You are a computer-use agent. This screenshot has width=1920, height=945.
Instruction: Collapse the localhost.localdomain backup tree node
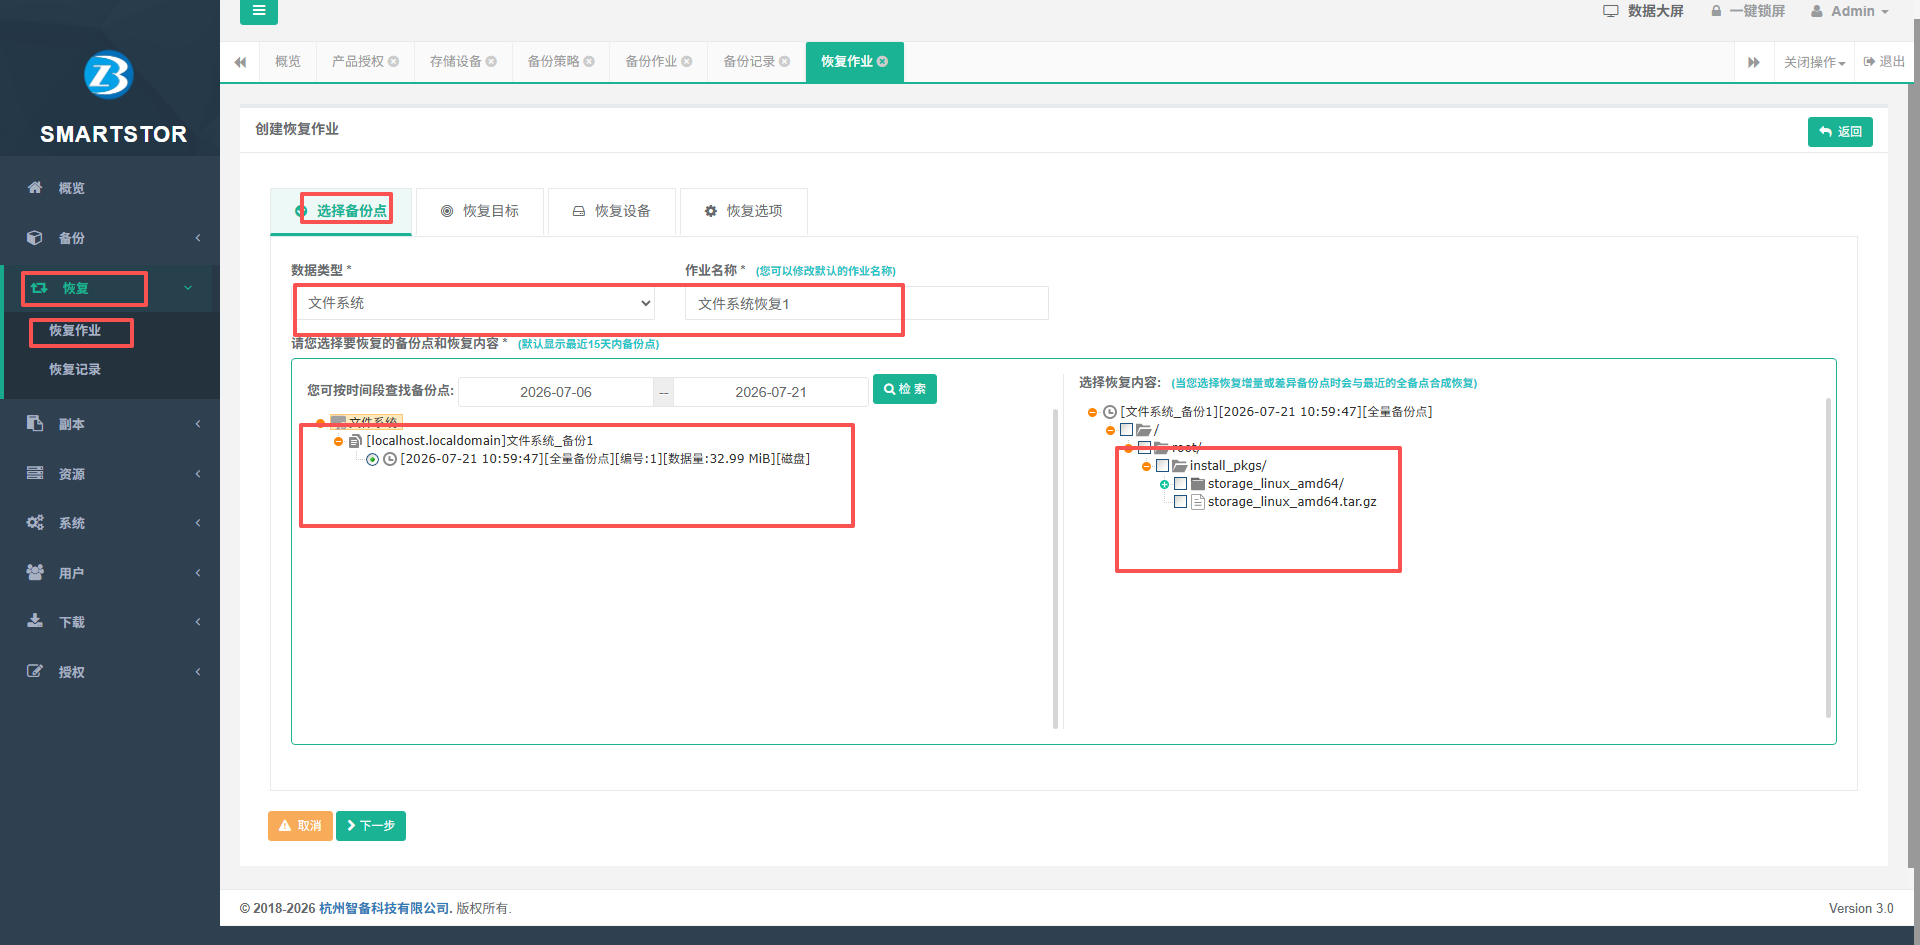tap(338, 441)
